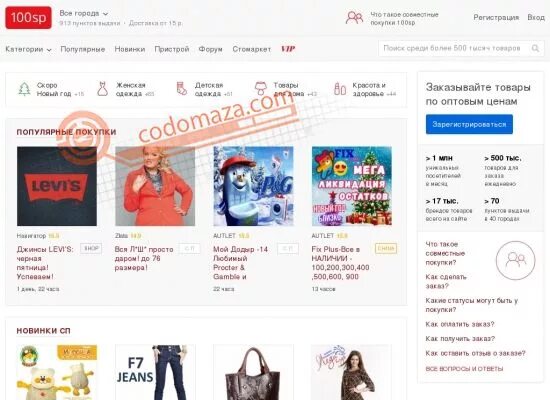Image resolution: width=550 pixels, height=400 pixels.
Task: Open the VIP menu link
Action: [288, 49]
